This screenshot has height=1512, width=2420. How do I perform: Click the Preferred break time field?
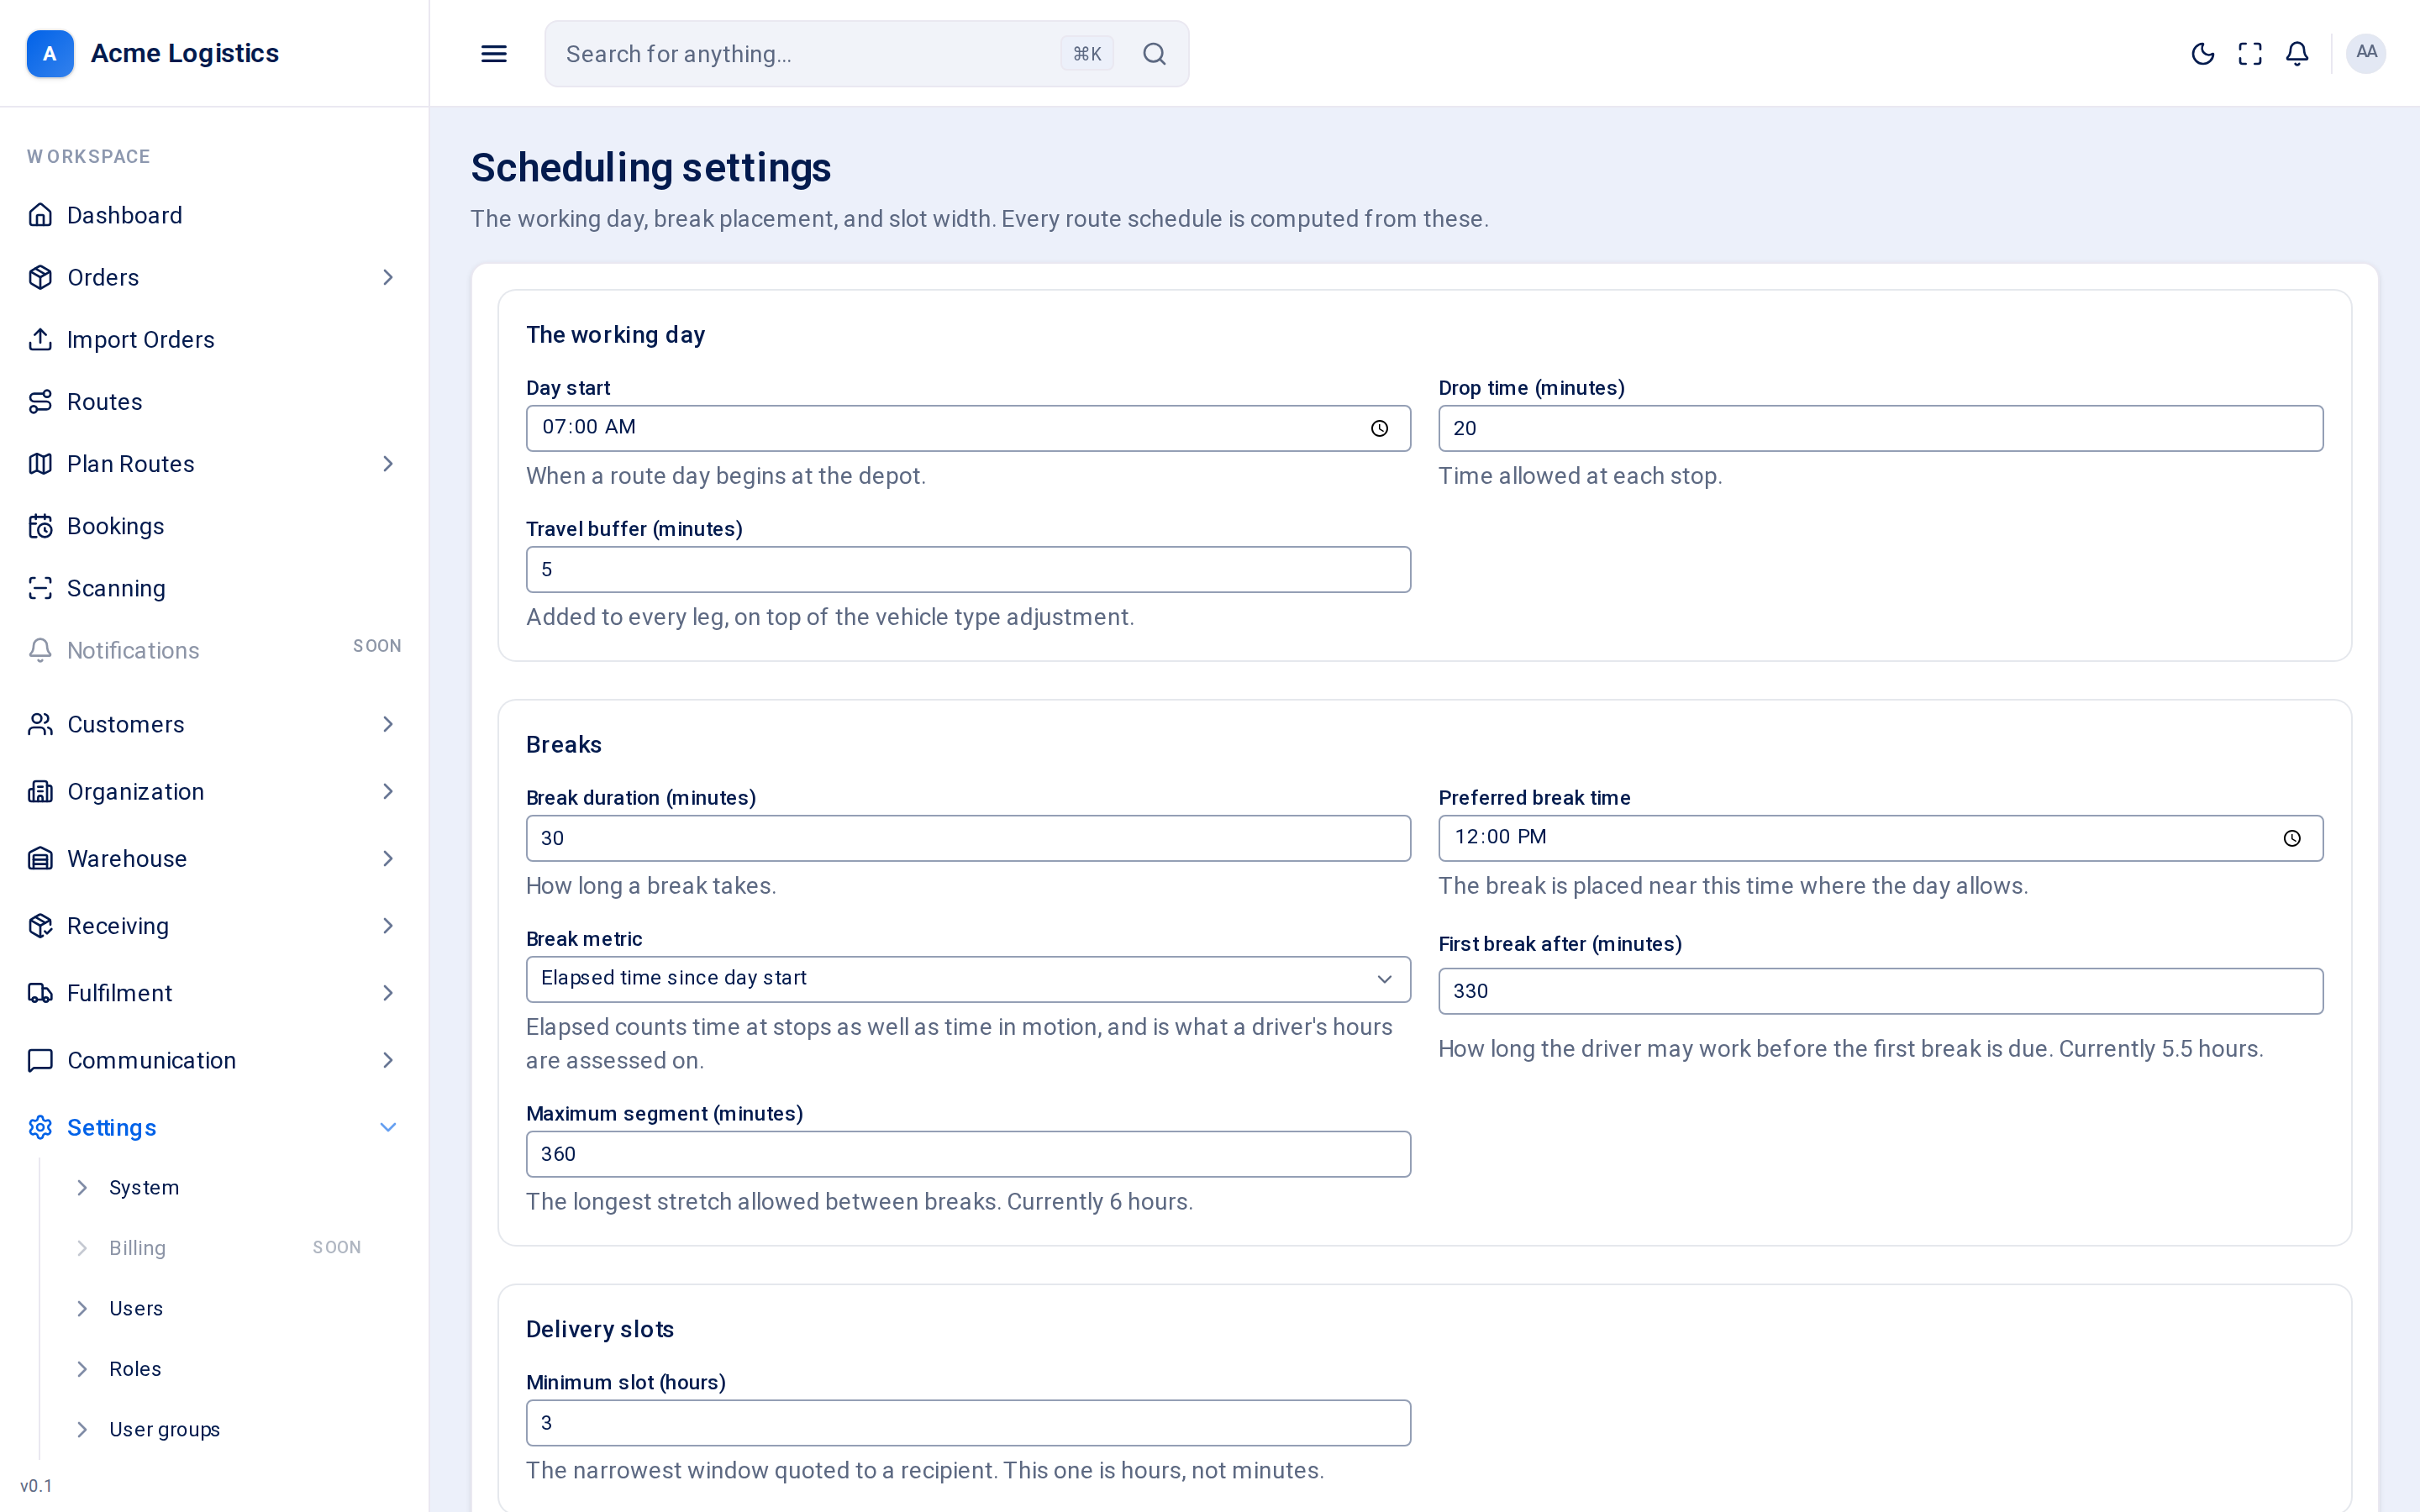(x=1880, y=838)
